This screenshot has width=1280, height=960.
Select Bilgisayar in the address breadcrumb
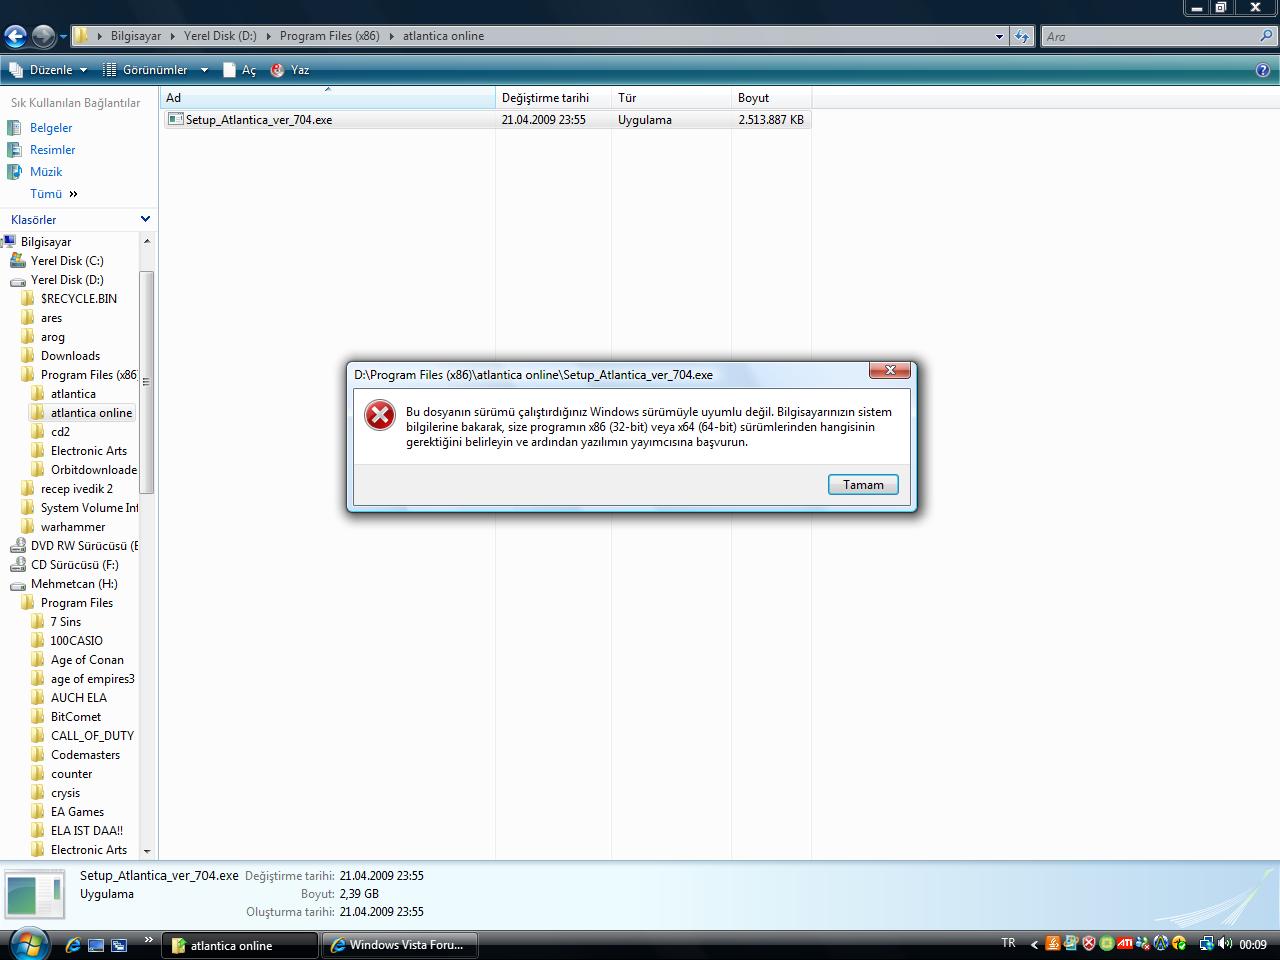coord(136,36)
